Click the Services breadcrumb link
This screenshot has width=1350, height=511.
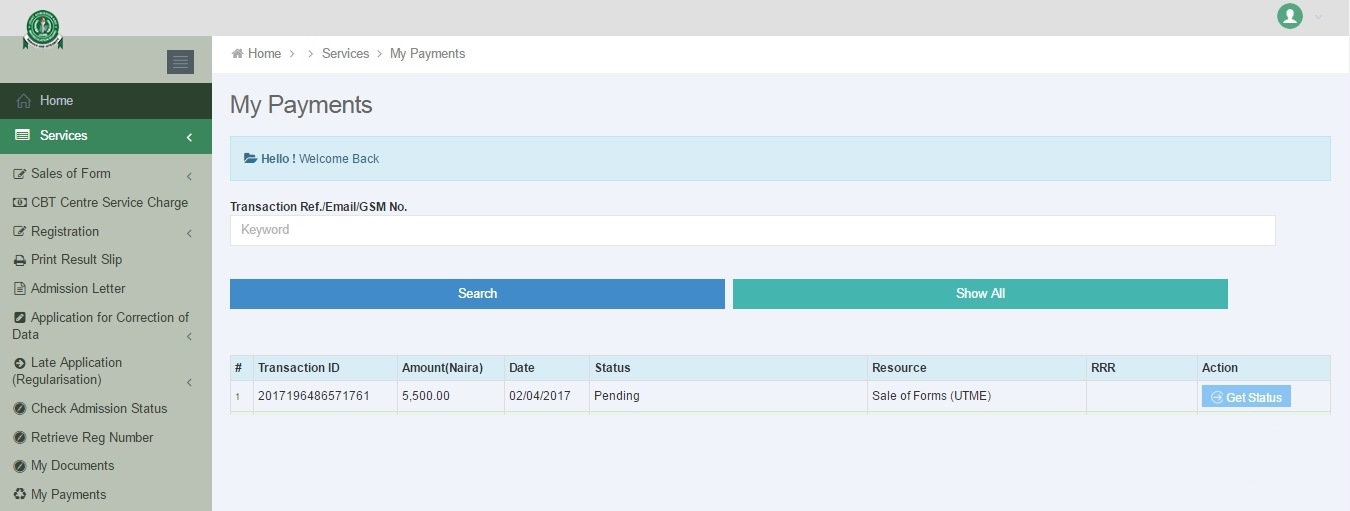click(x=345, y=54)
